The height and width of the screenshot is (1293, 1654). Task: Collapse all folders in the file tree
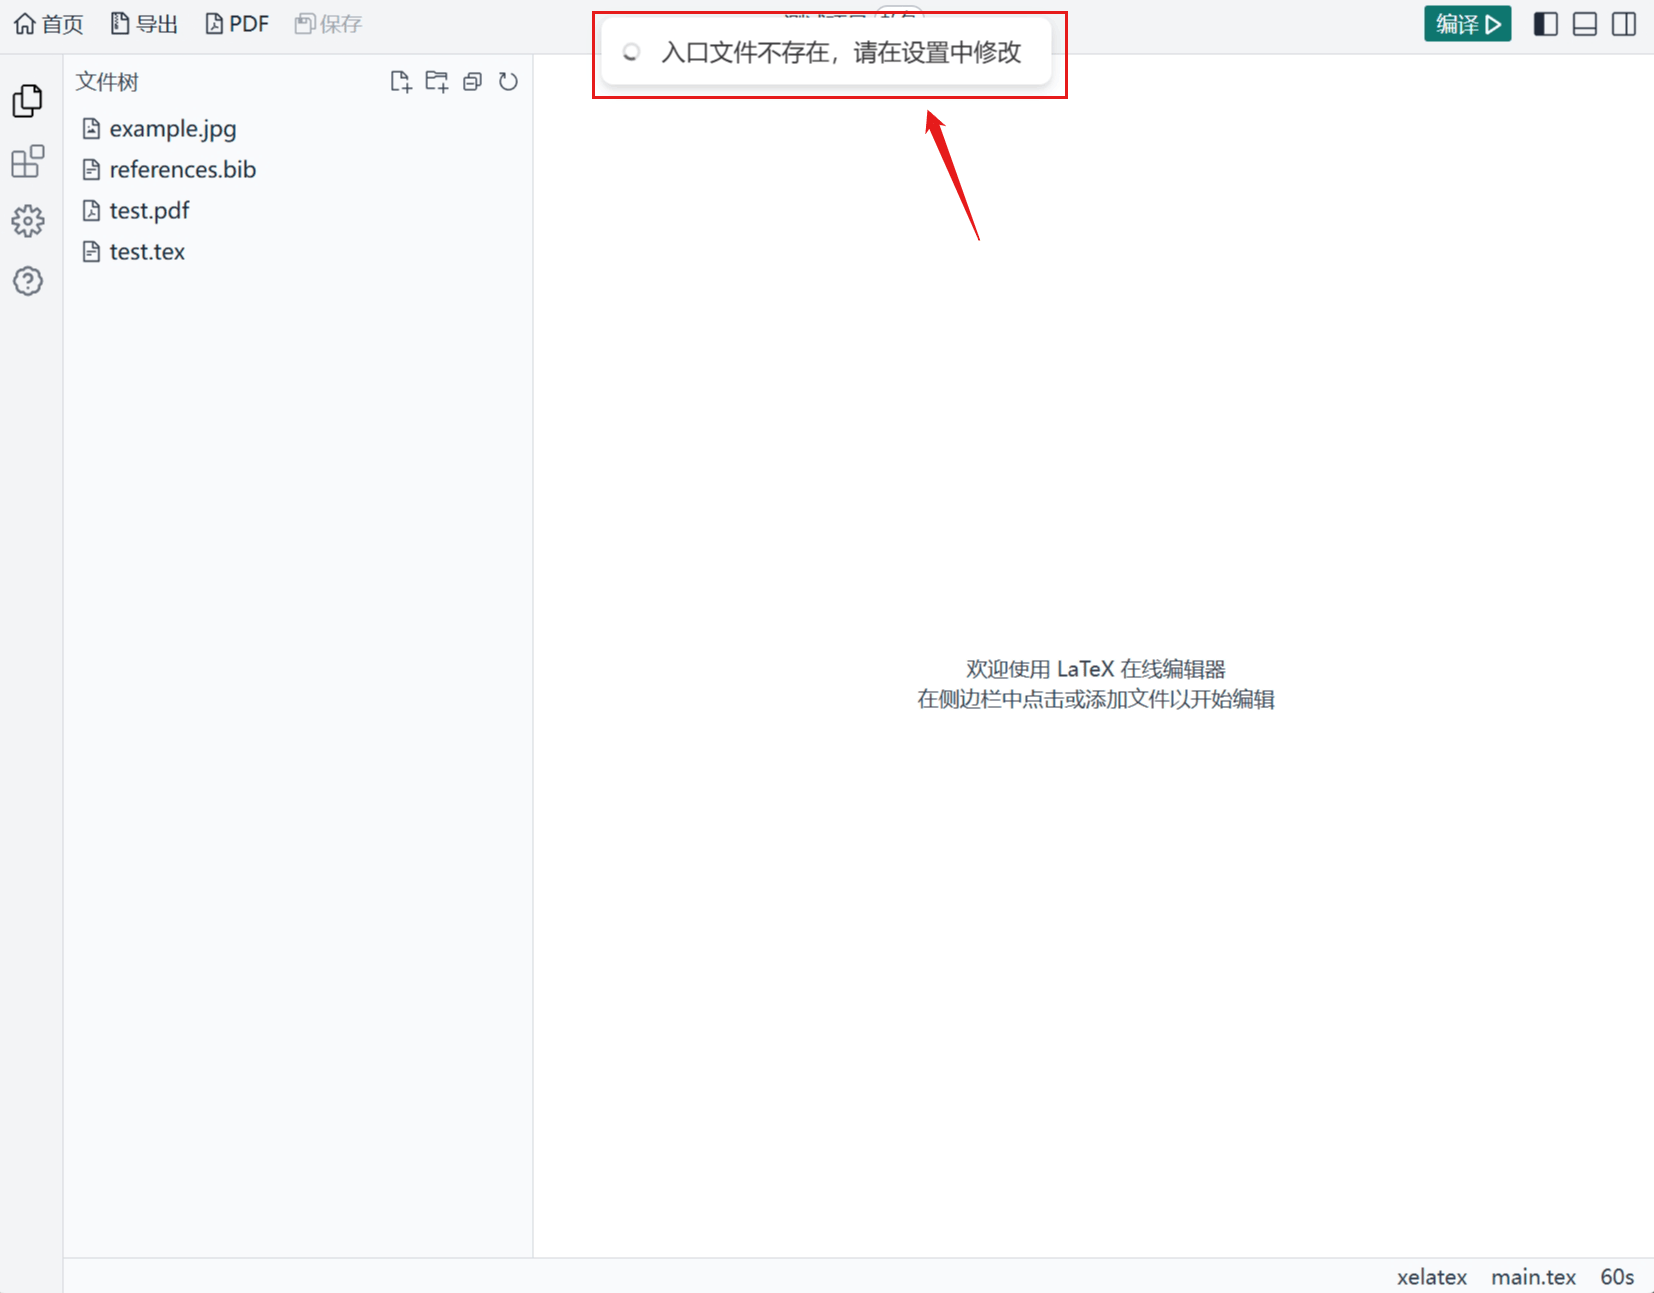(x=472, y=82)
